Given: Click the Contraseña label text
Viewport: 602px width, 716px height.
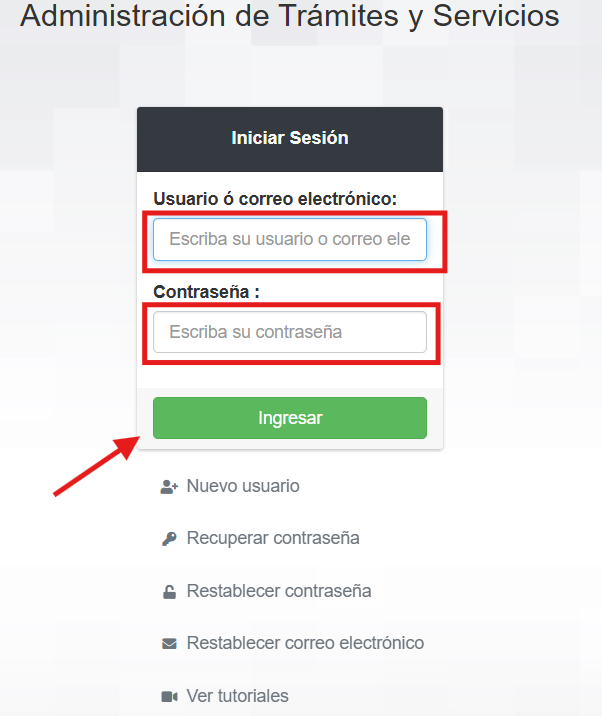Looking at the screenshot, I should tap(206, 292).
